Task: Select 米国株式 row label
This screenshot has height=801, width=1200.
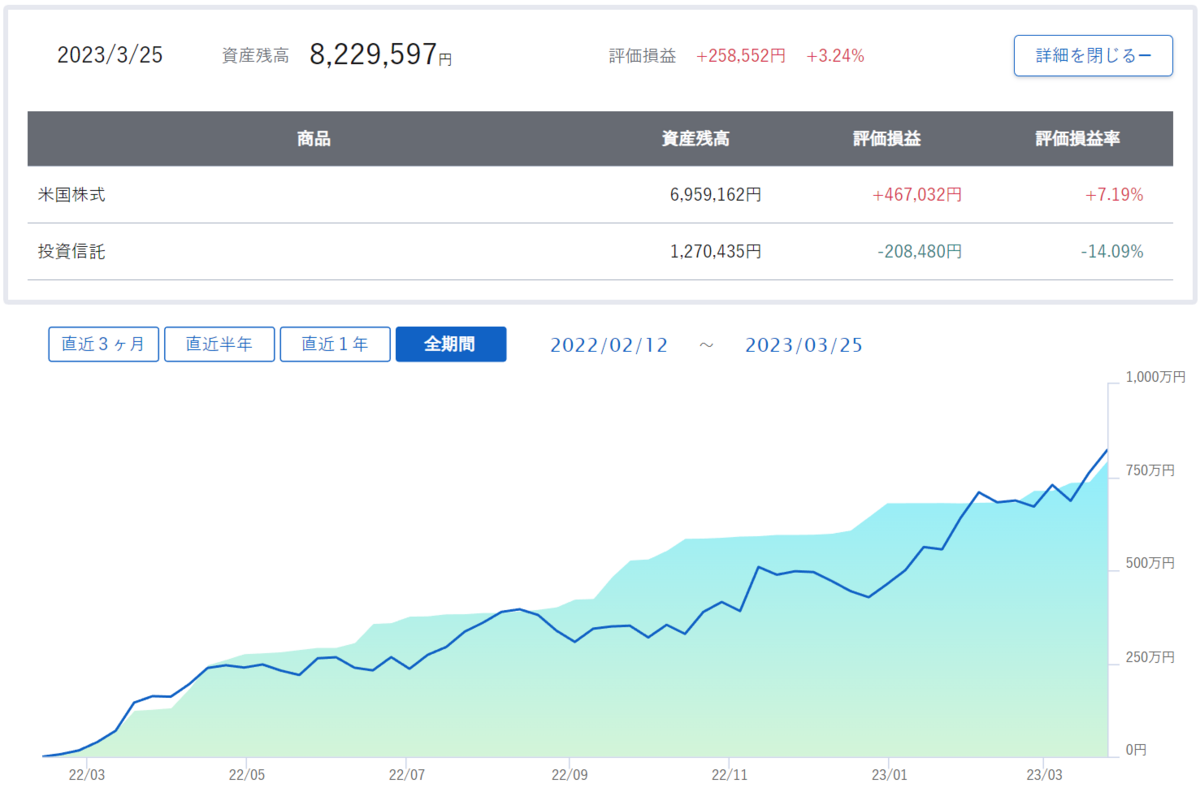Action: coord(72,195)
